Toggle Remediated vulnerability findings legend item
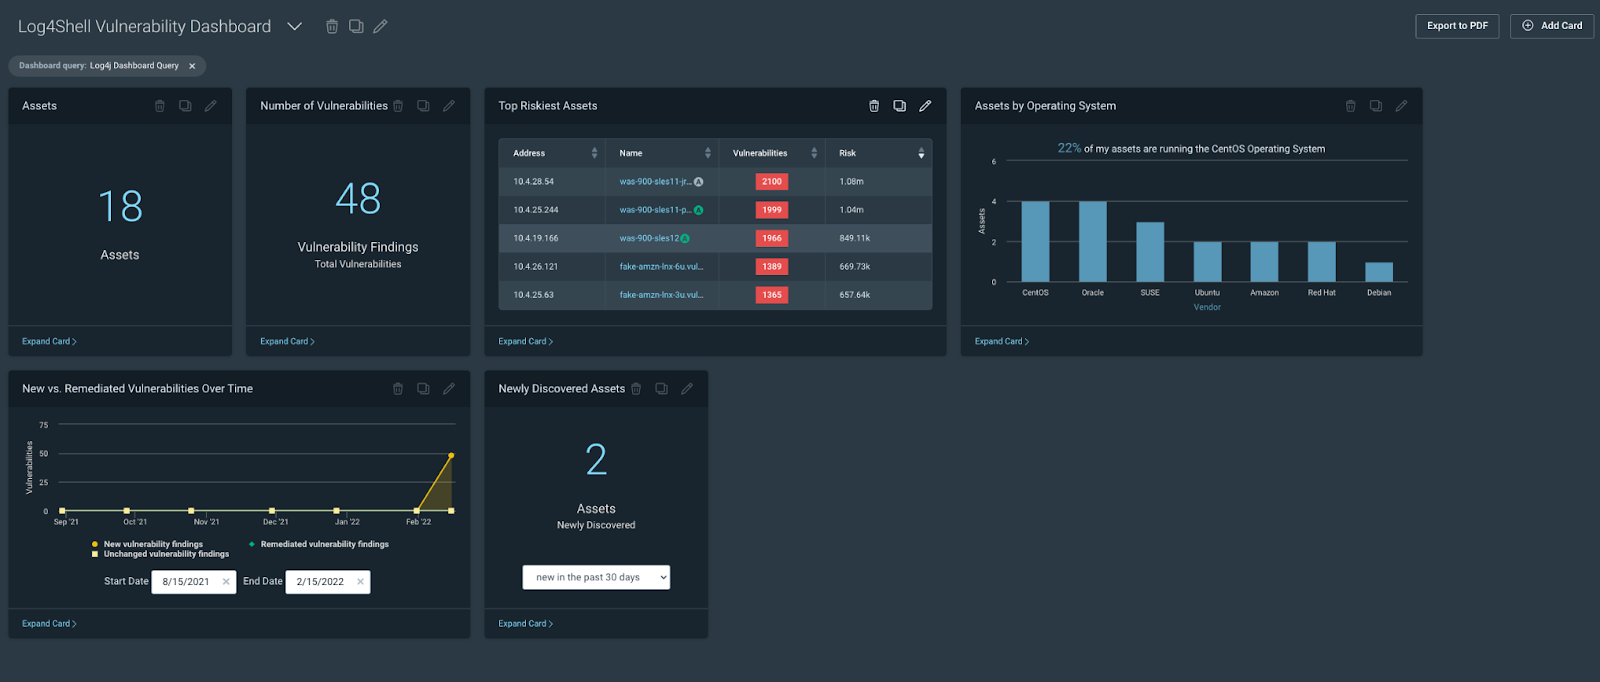The width and height of the screenshot is (1600, 682). pyautogui.click(x=323, y=544)
